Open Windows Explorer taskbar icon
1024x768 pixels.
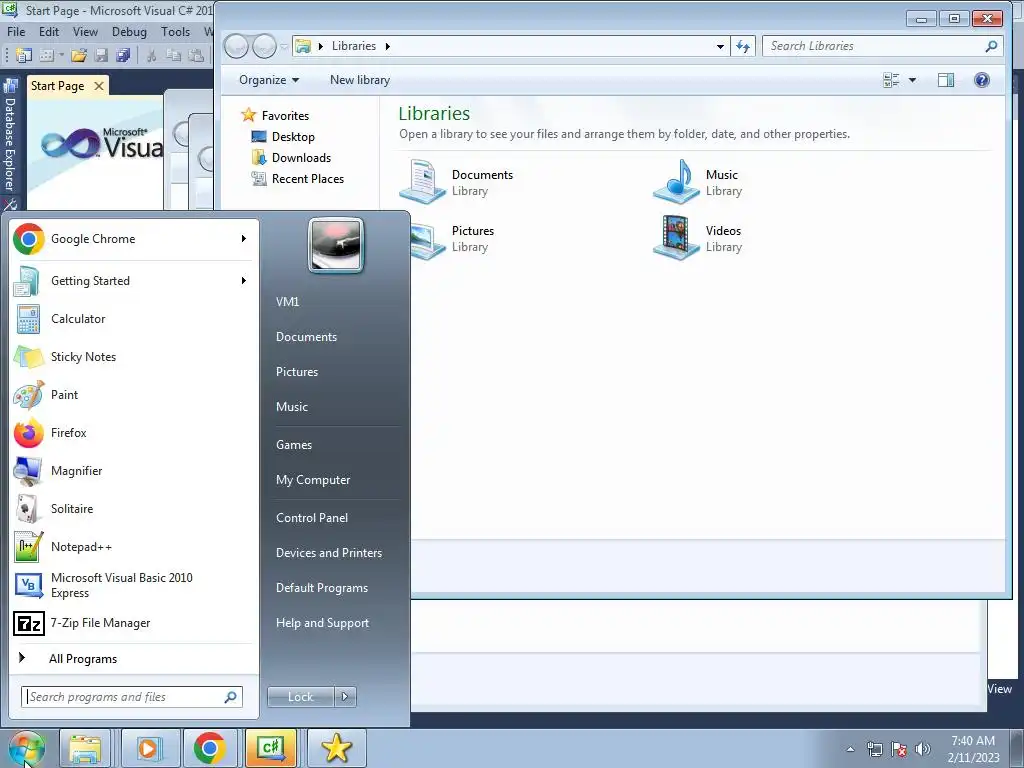[x=85, y=748]
